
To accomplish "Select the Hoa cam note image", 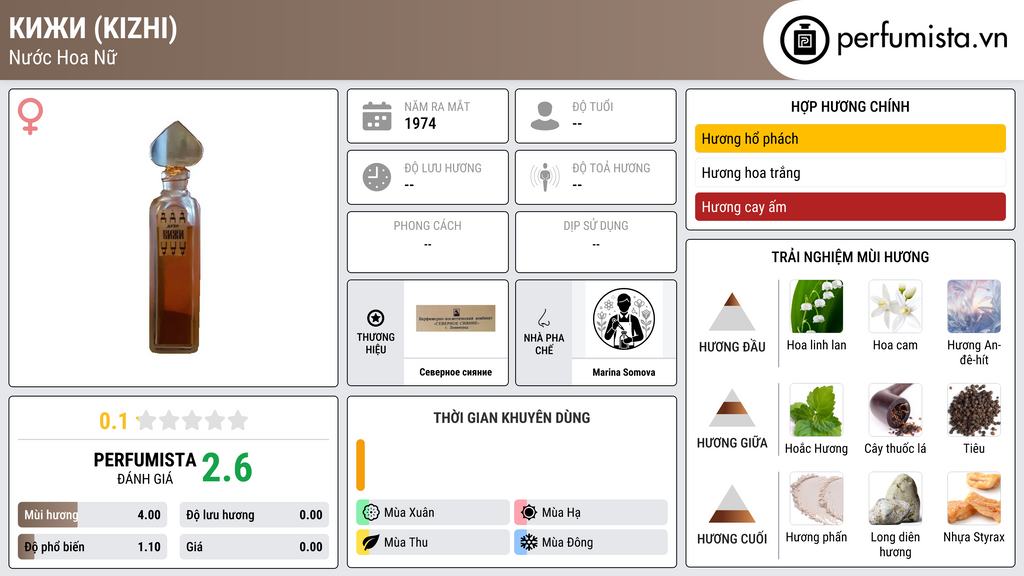I will click(x=895, y=306).
